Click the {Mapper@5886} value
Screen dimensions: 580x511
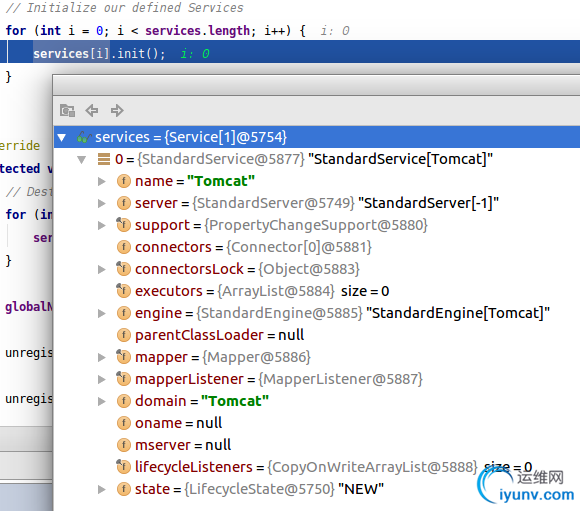pyautogui.click(x=256, y=357)
